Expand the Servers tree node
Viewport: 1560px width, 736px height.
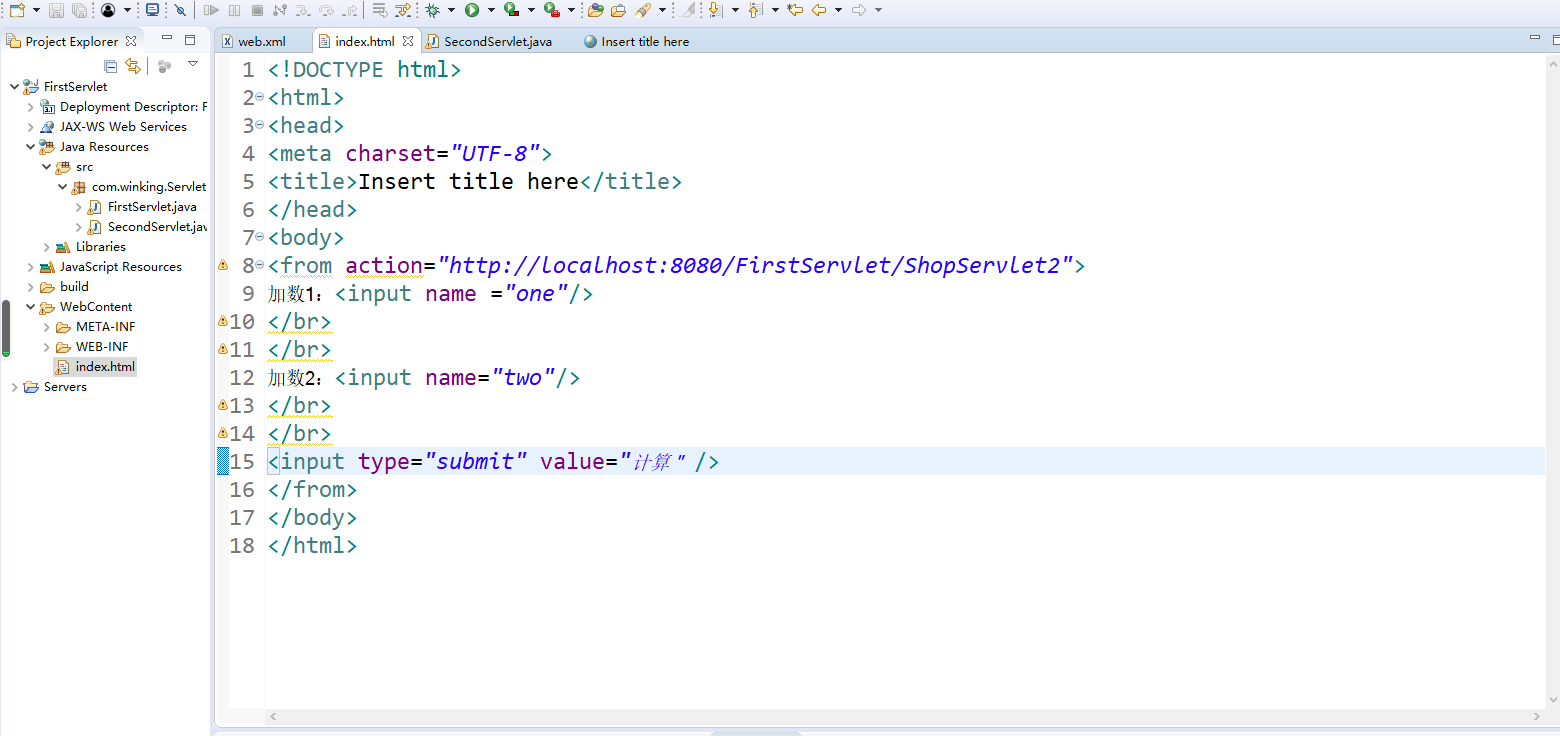pos(14,387)
